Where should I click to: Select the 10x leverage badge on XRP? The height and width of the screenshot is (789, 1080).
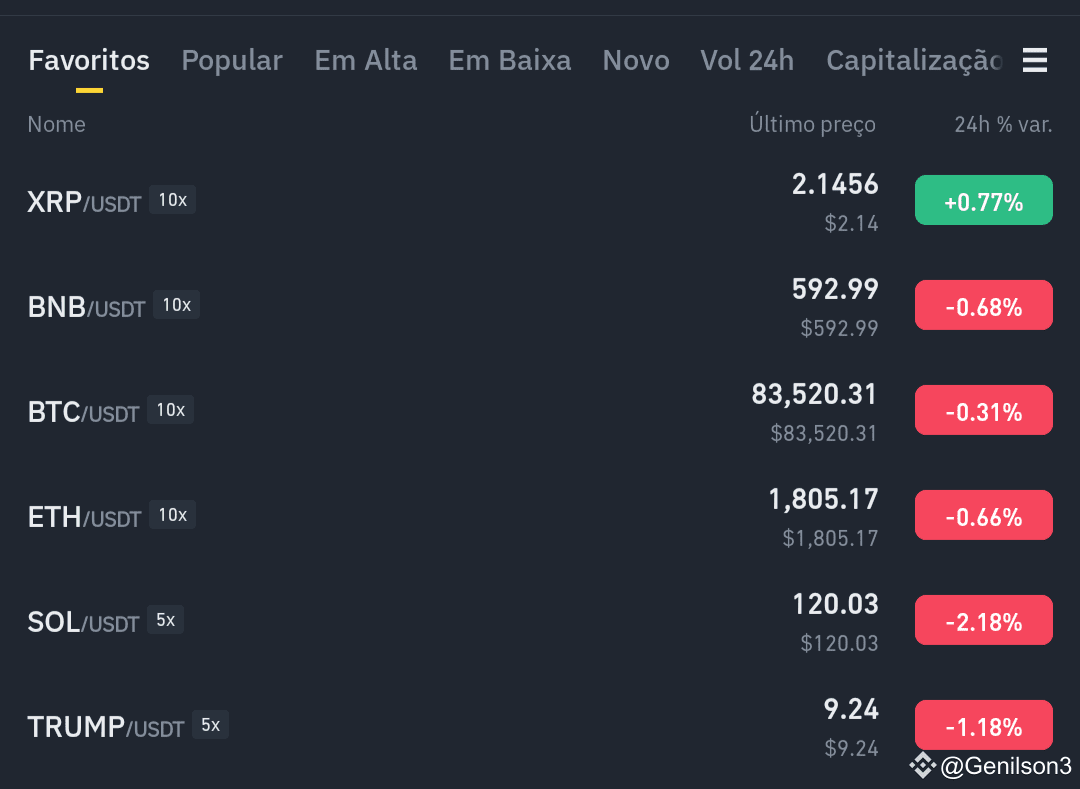pos(173,200)
